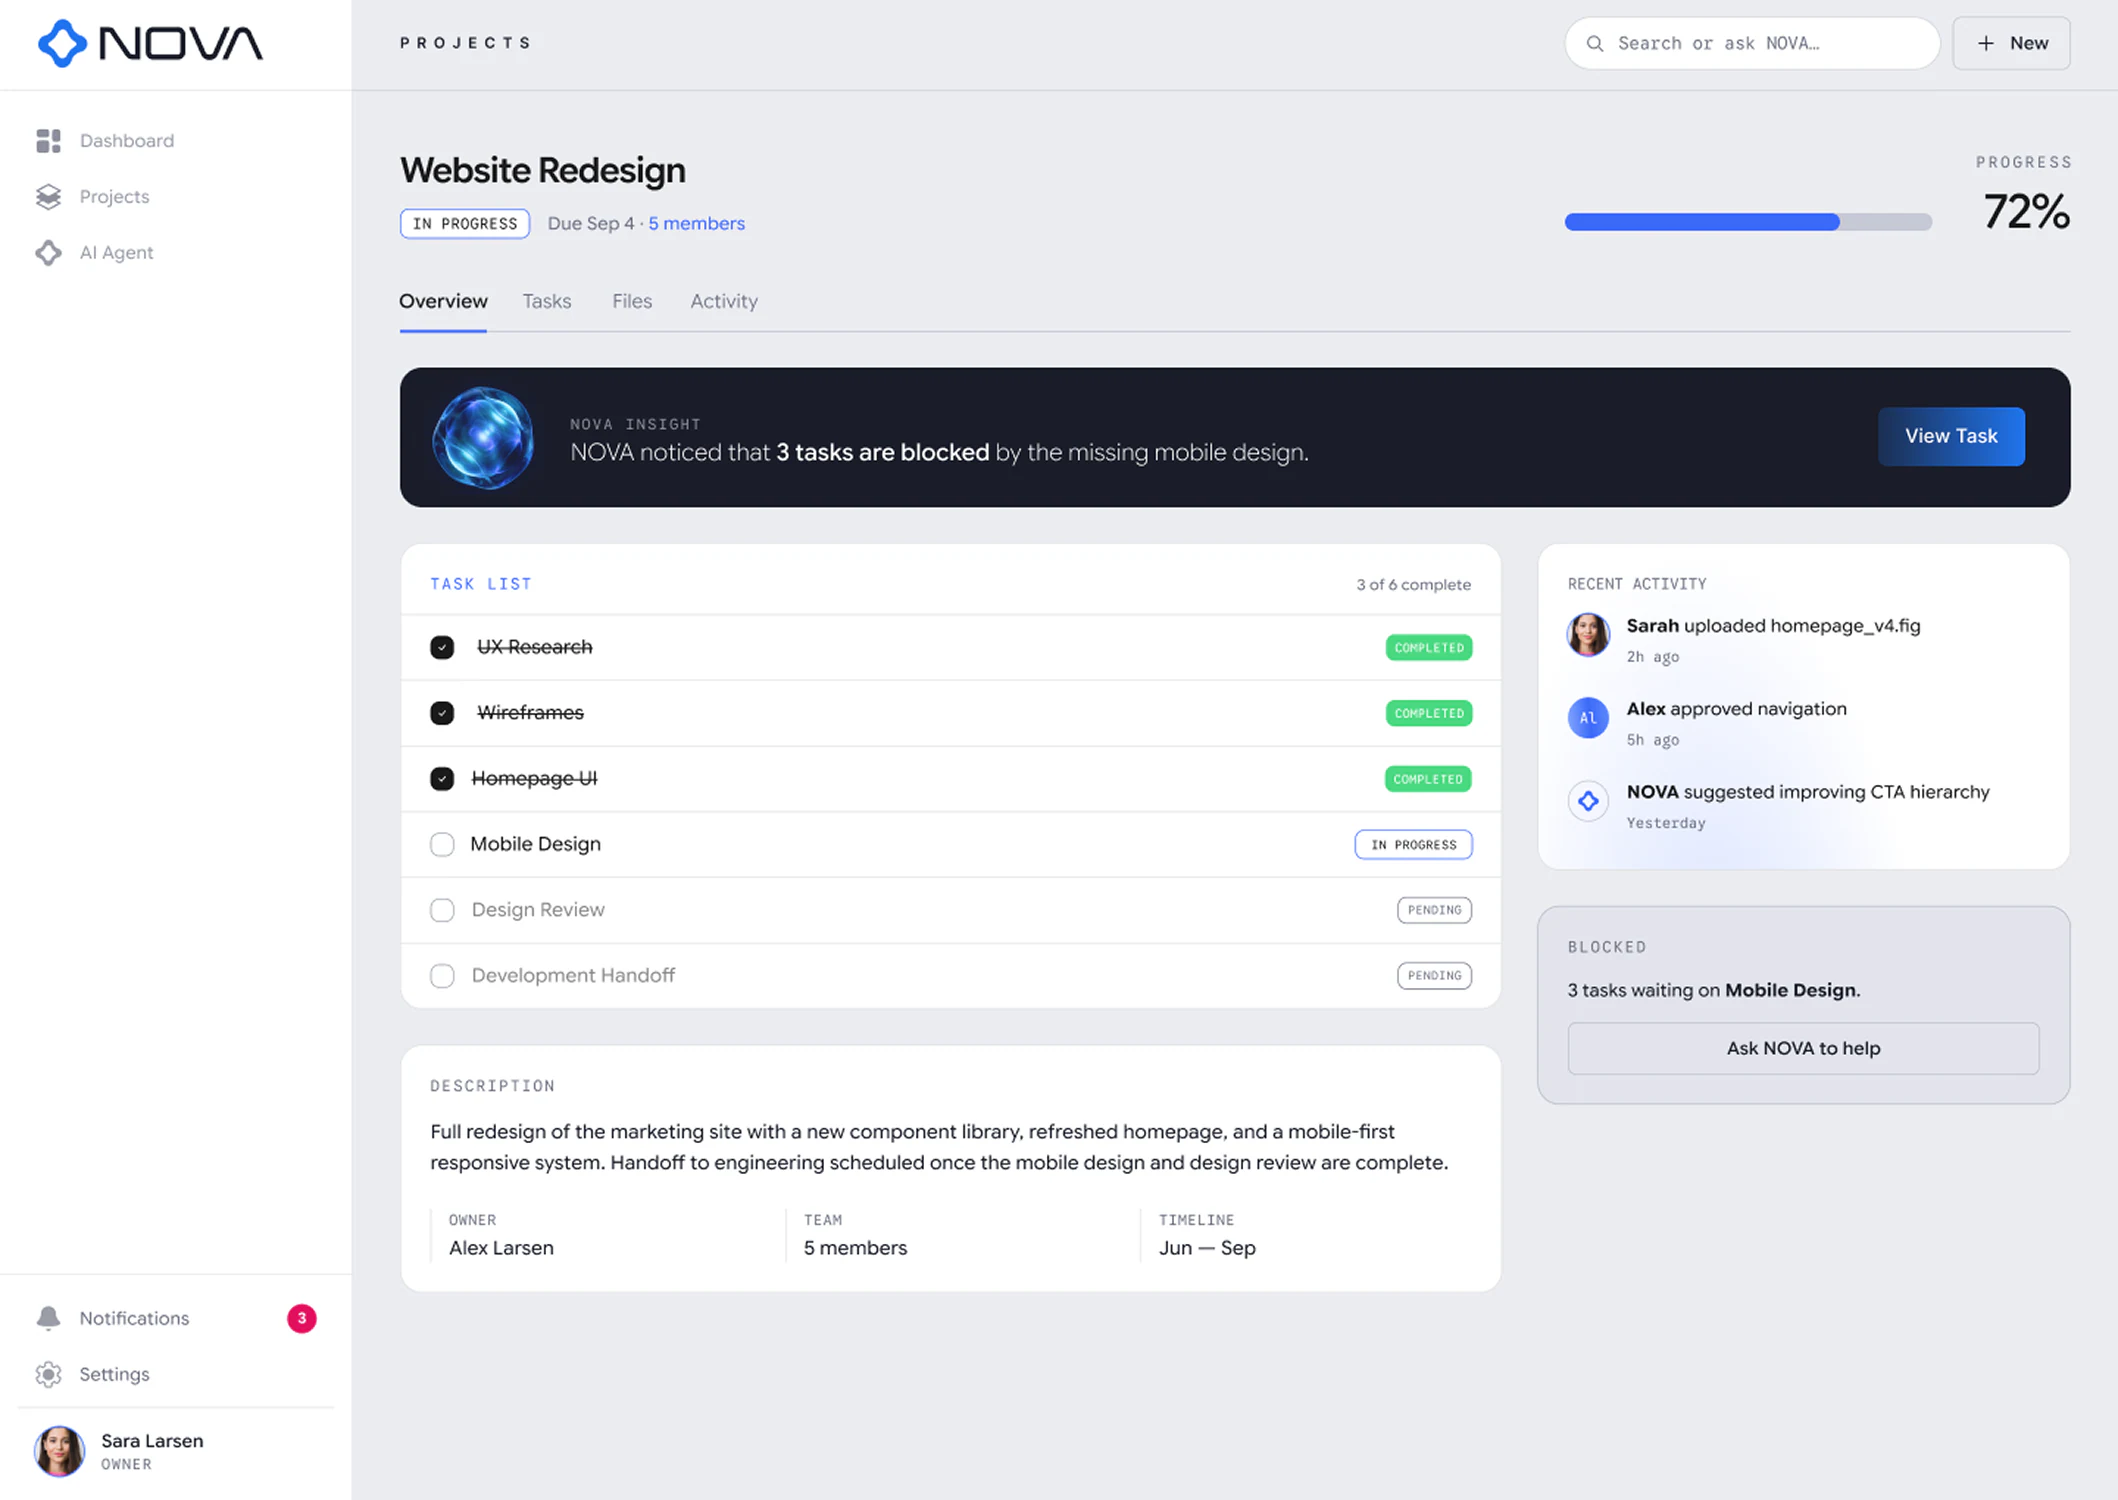
Task: Click the Homepage UI task name
Action: coord(534,779)
